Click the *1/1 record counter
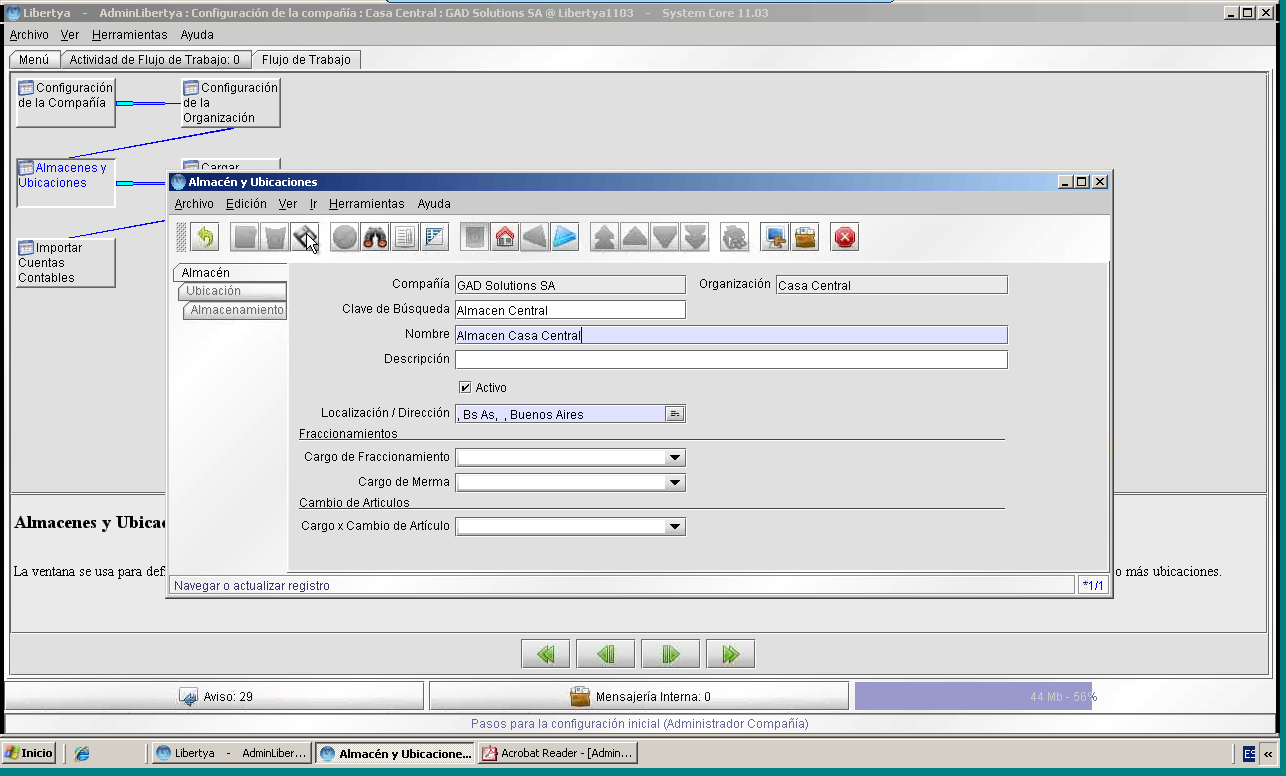1286x776 pixels. point(1093,585)
